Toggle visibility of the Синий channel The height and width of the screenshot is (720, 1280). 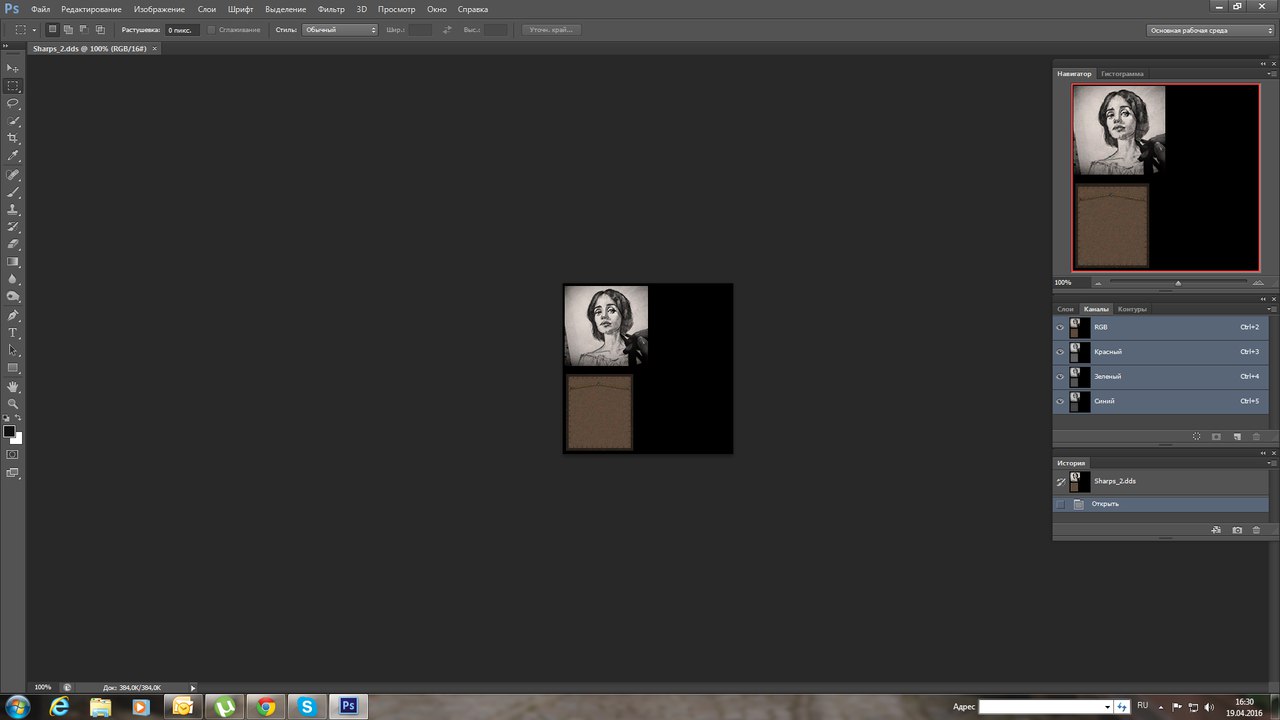pyautogui.click(x=1060, y=401)
